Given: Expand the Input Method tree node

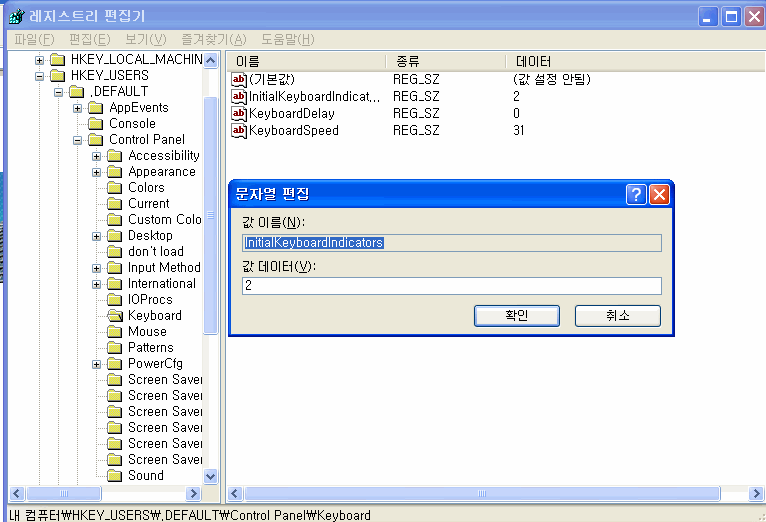Looking at the screenshot, I should click(x=97, y=268).
